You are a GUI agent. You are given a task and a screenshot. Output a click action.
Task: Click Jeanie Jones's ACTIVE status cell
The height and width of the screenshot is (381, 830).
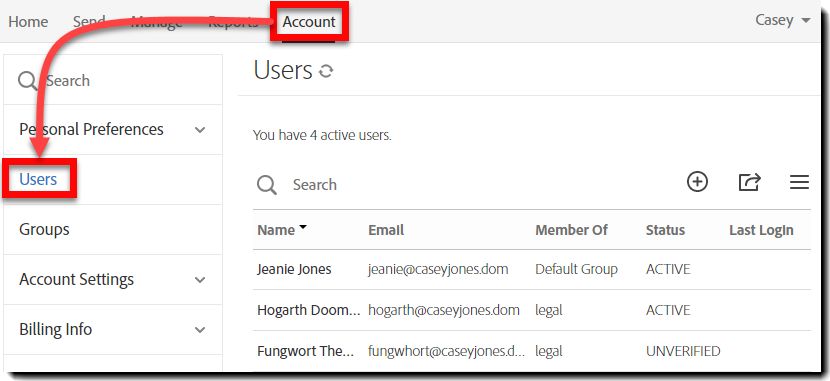click(668, 269)
